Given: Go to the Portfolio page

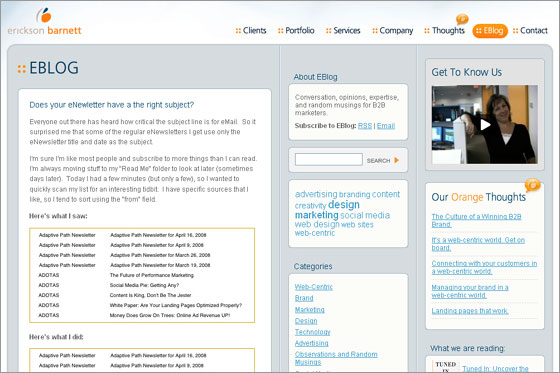Looking at the screenshot, I should (x=296, y=31).
